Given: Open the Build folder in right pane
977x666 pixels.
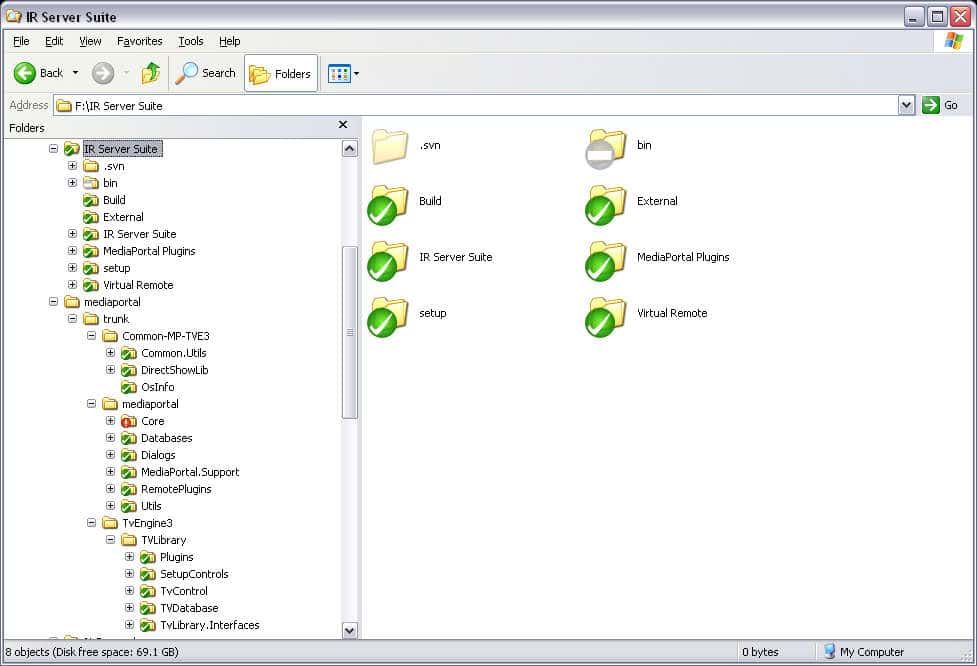Looking at the screenshot, I should pos(388,204).
